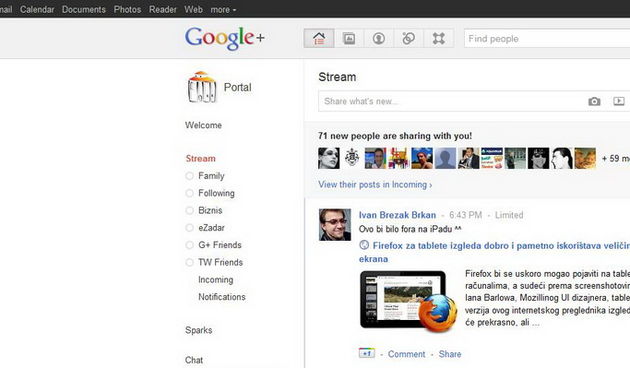Click the default silhouette avatar

click(445, 158)
